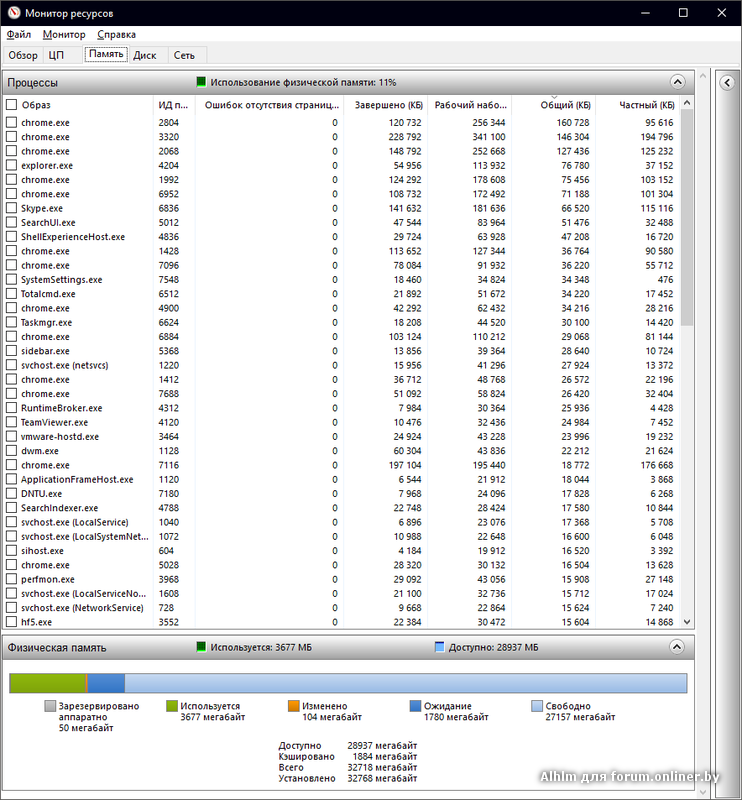
Task: Click the Resource Monitor app icon in title bar
Action: click(x=14, y=13)
